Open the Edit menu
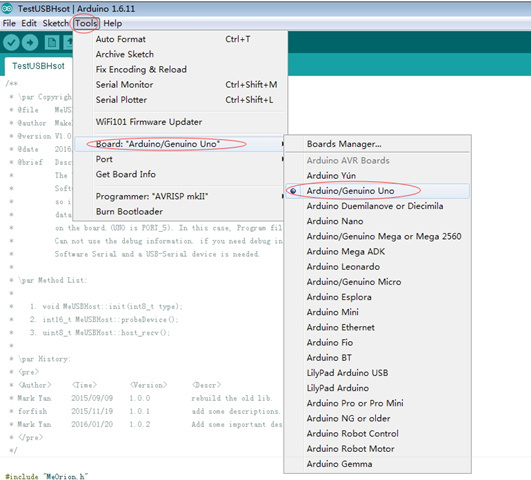 29,23
